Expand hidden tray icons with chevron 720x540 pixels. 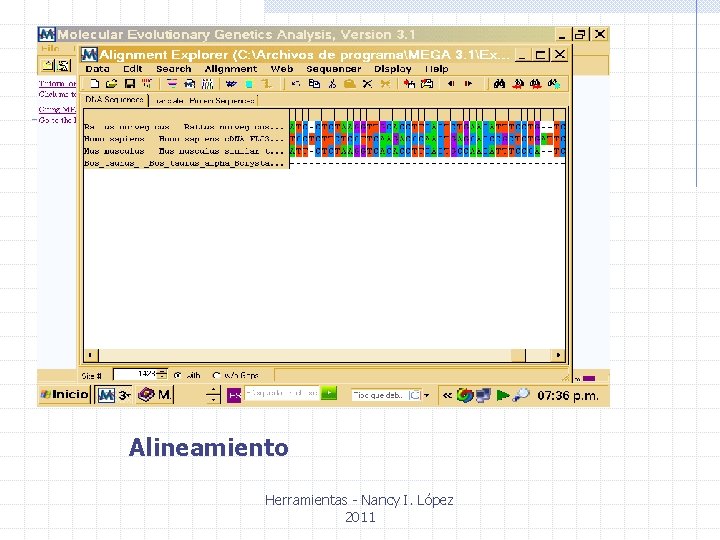click(x=447, y=395)
